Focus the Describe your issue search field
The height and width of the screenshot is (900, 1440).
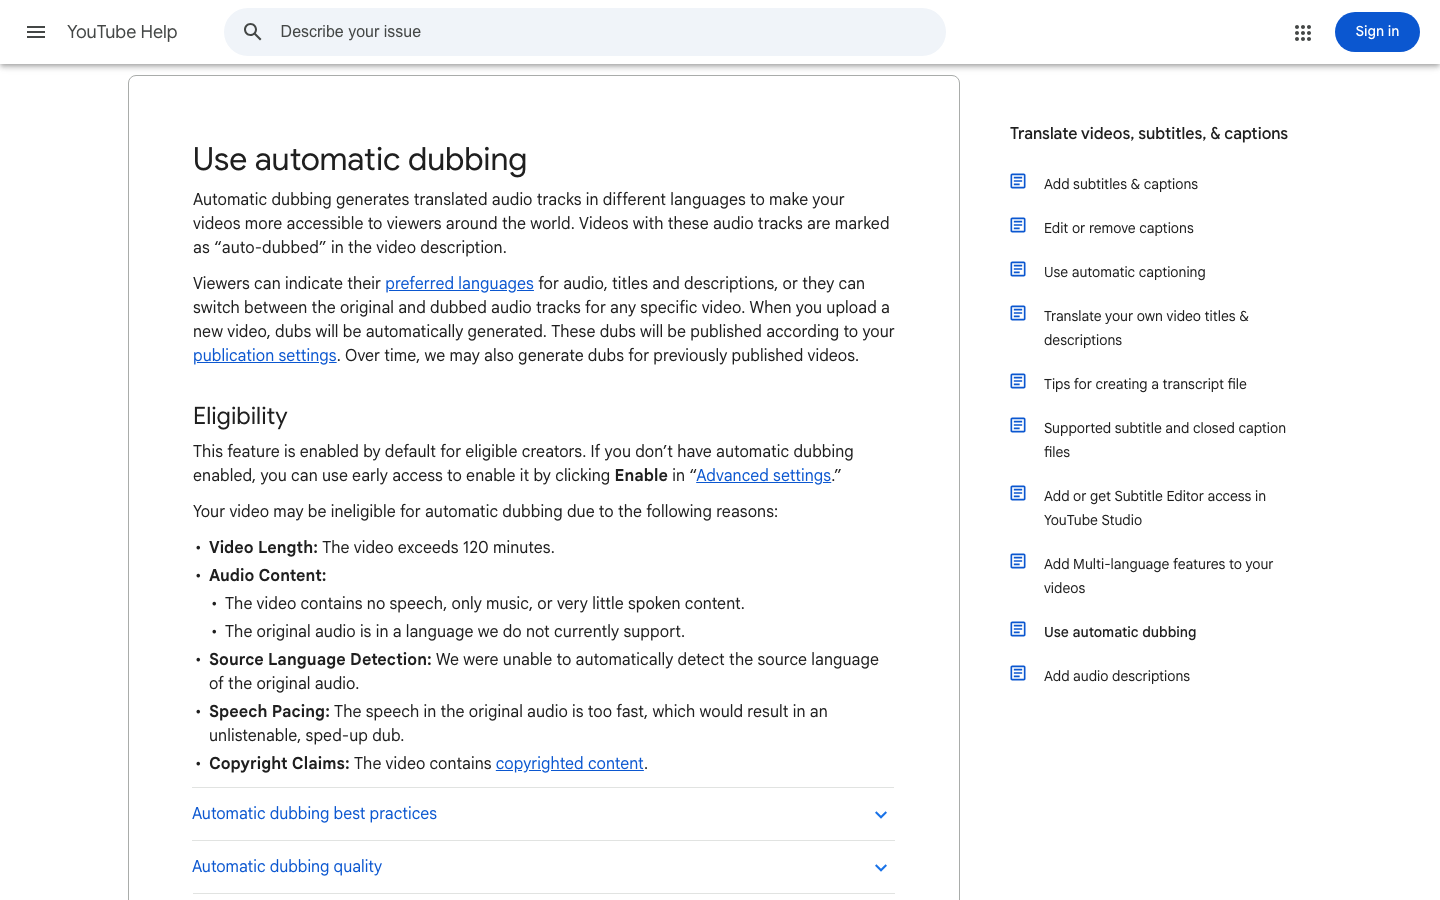[585, 32]
